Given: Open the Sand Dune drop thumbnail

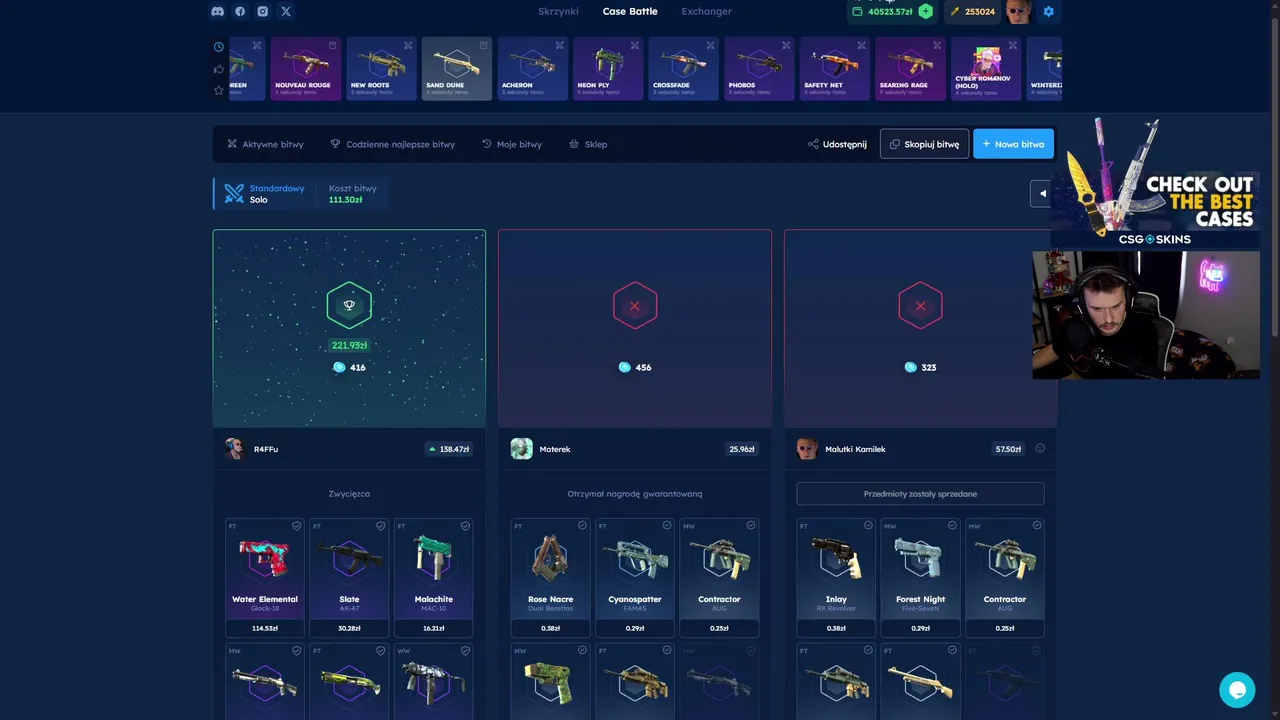Looking at the screenshot, I should pyautogui.click(x=457, y=69).
